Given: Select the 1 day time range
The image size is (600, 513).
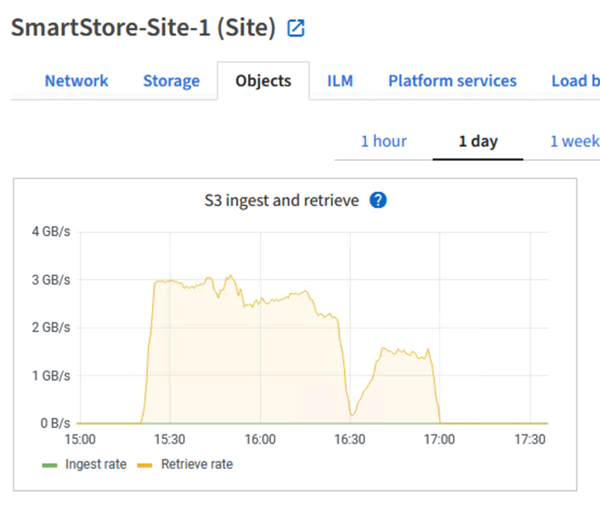Looking at the screenshot, I should click(x=478, y=141).
